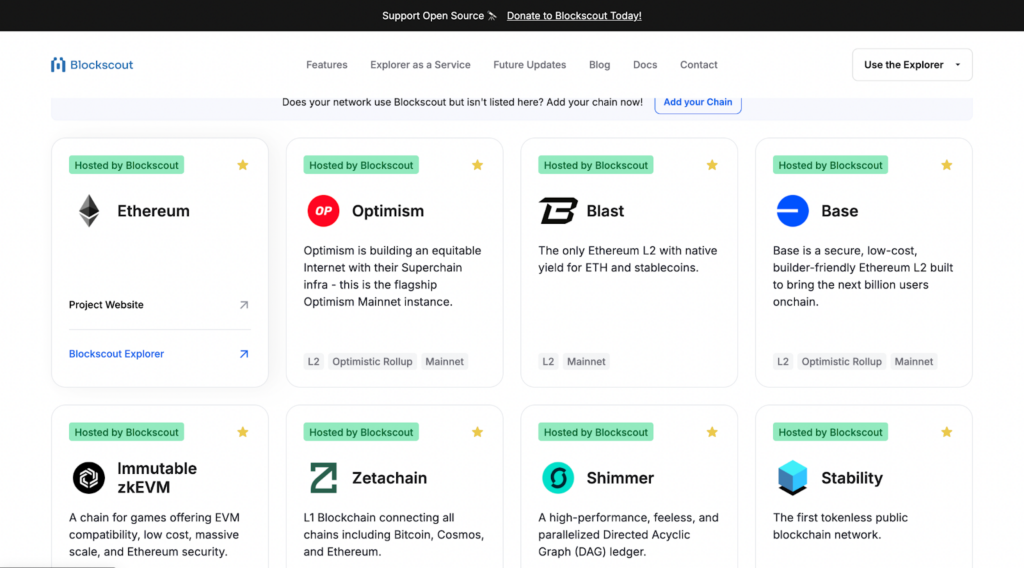
Task: Click Hosted by Blockscout badge on Optimism
Action: (x=360, y=165)
